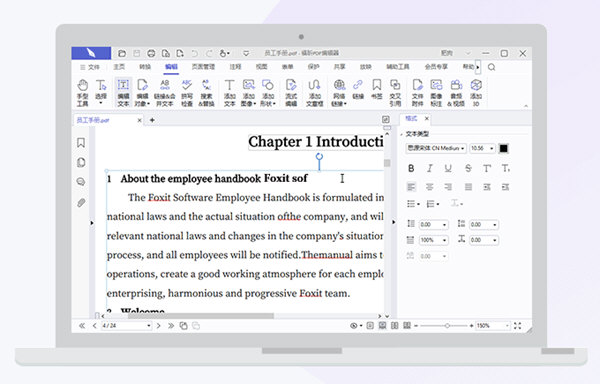Open the Attachments paperclip panel in sidebar
The width and height of the screenshot is (600, 384).
(81, 202)
